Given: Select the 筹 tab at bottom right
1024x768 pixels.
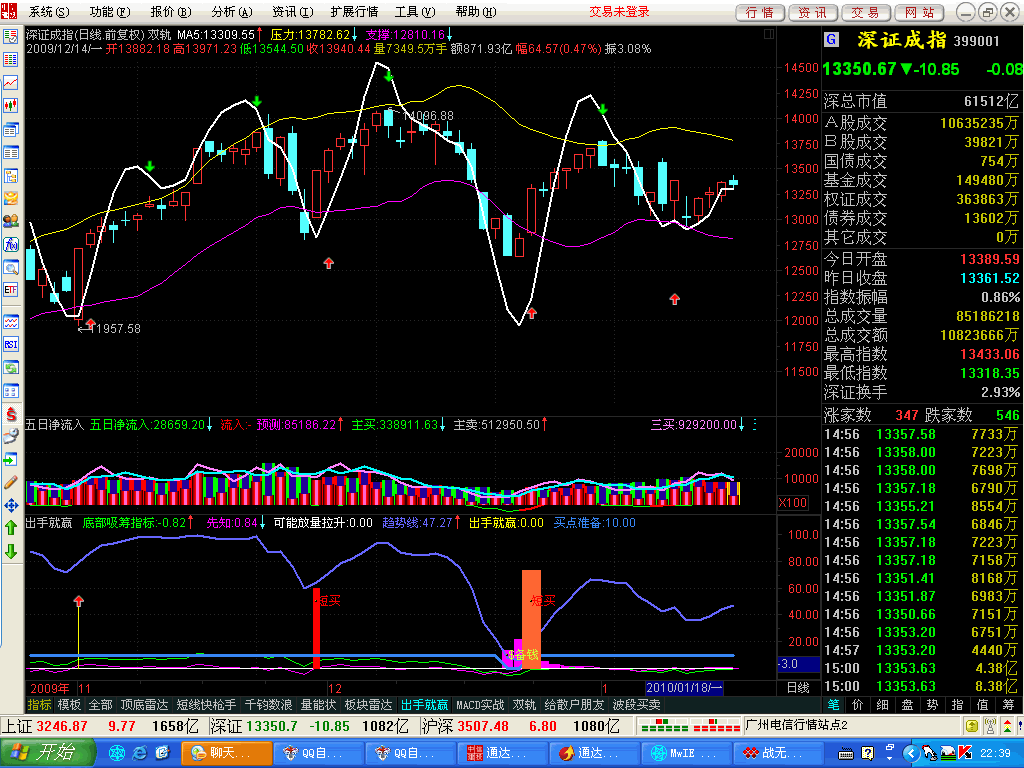Looking at the screenshot, I should click(x=1007, y=704).
